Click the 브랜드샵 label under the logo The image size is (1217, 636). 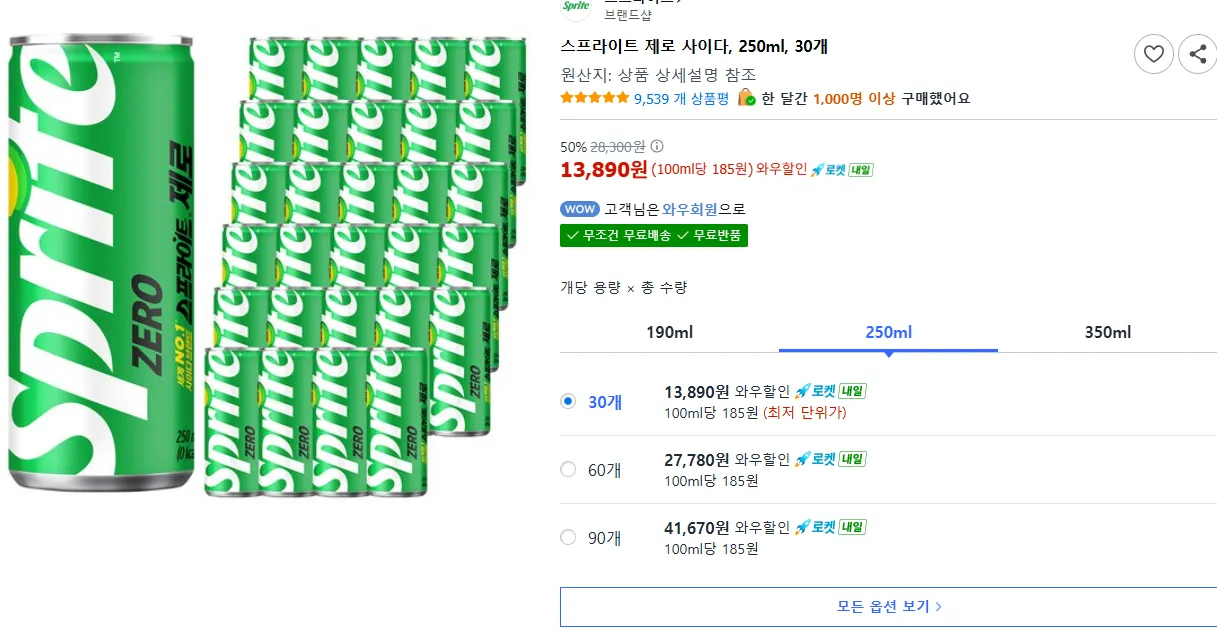(x=628, y=15)
